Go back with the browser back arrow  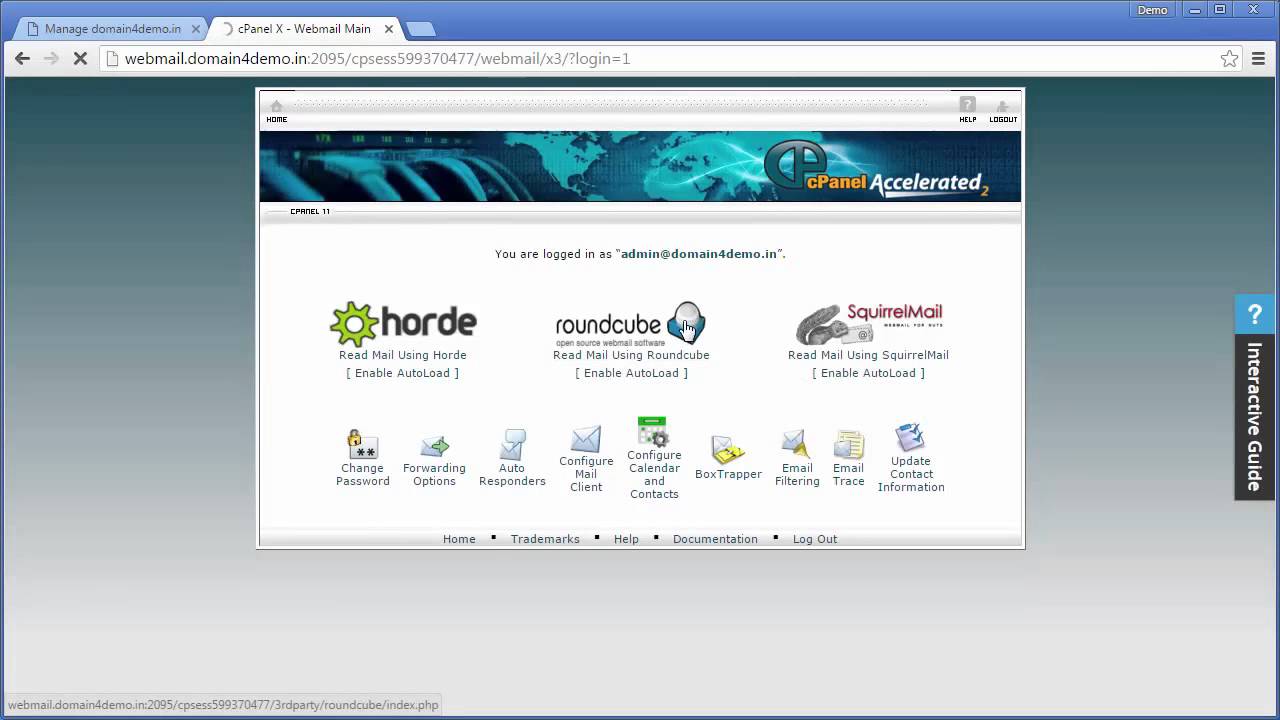22,59
